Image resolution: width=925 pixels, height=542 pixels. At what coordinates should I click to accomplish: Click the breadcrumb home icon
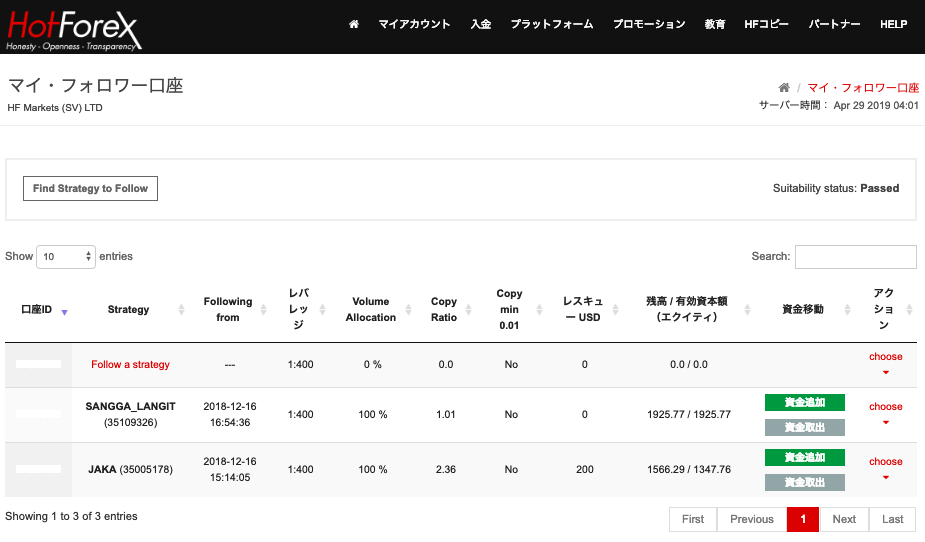coord(783,88)
